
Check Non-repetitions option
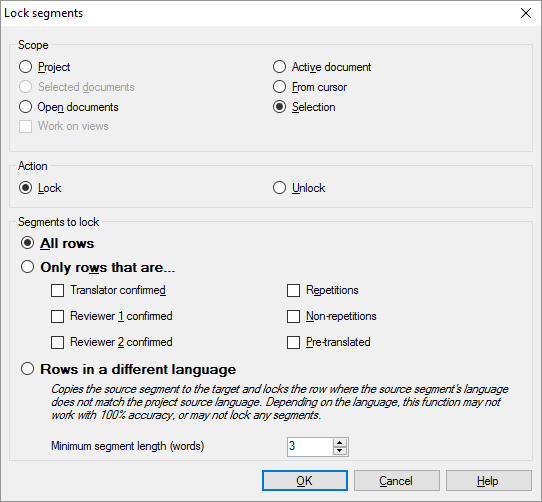(x=293, y=316)
